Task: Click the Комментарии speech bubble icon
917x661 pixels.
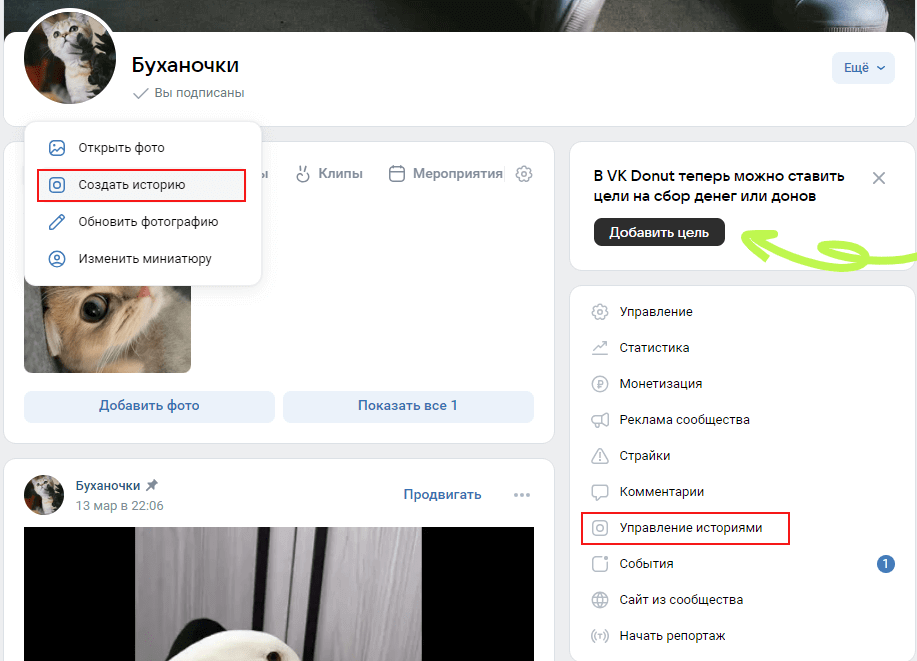Action: 599,492
